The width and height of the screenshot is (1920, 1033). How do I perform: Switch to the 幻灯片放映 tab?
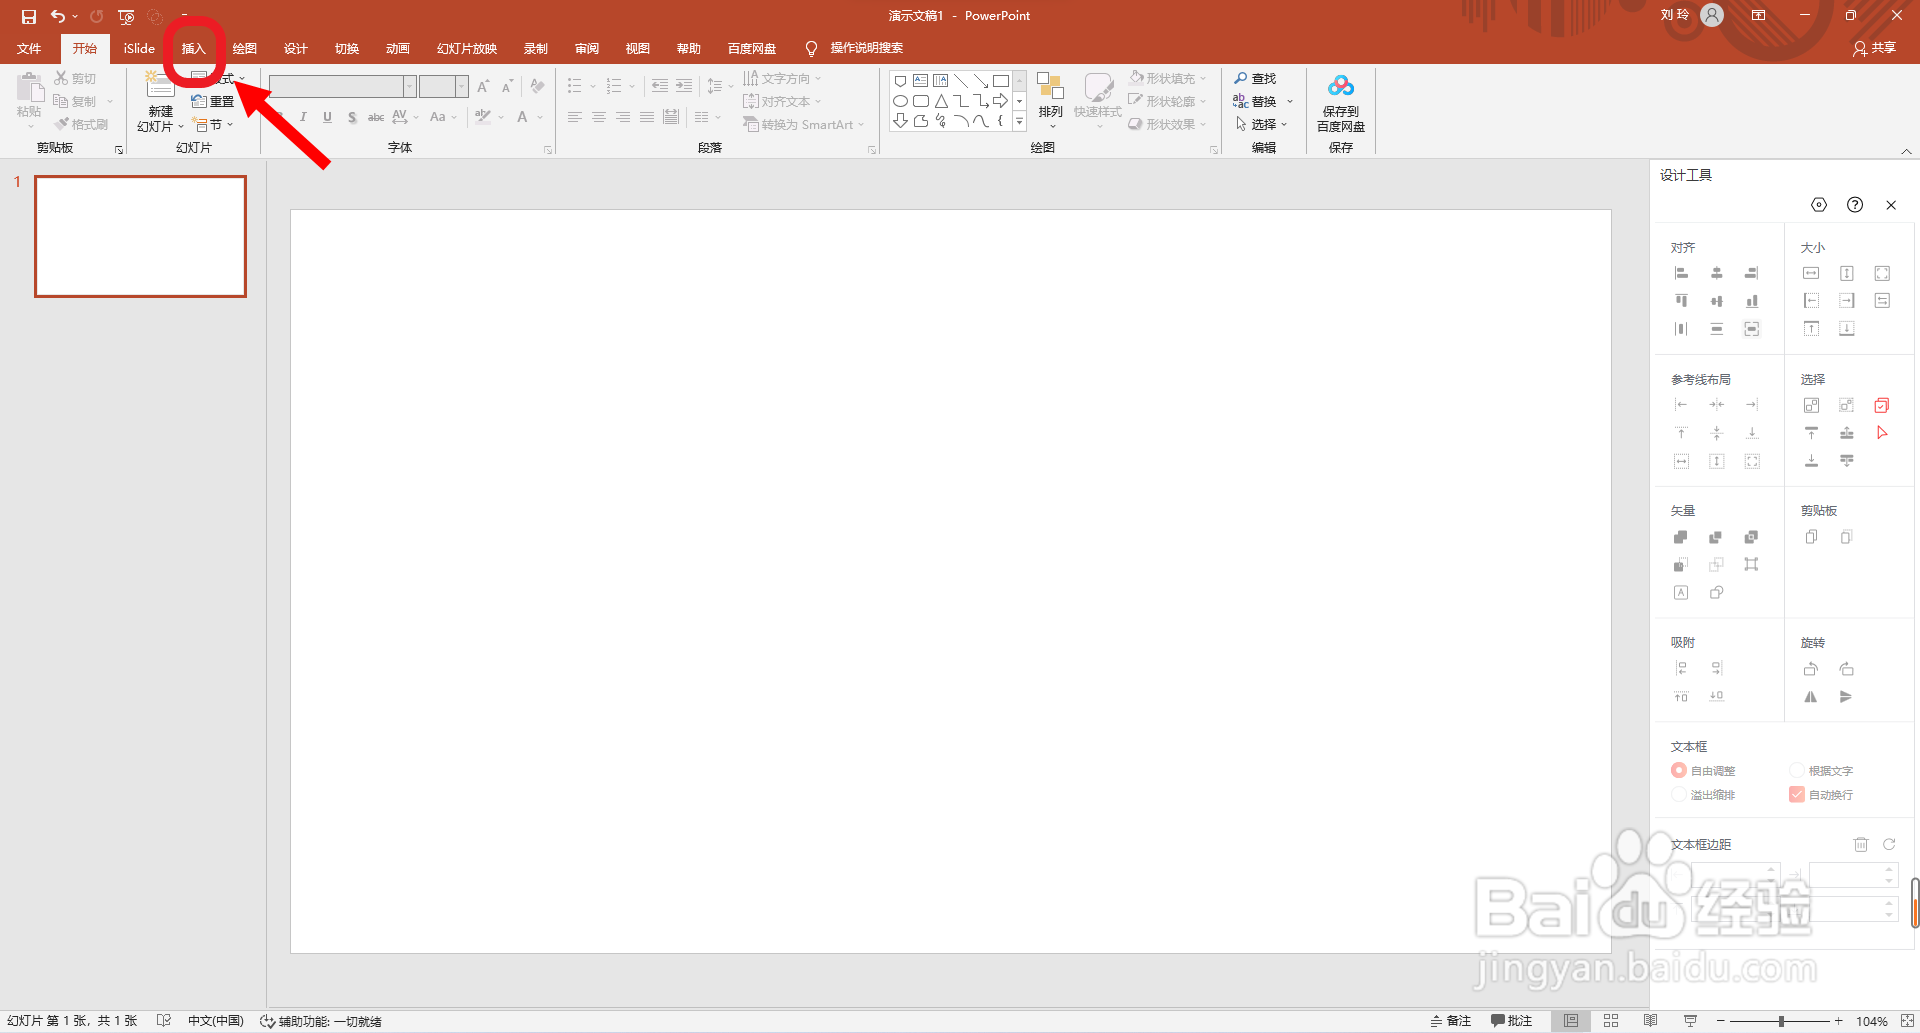coord(466,48)
